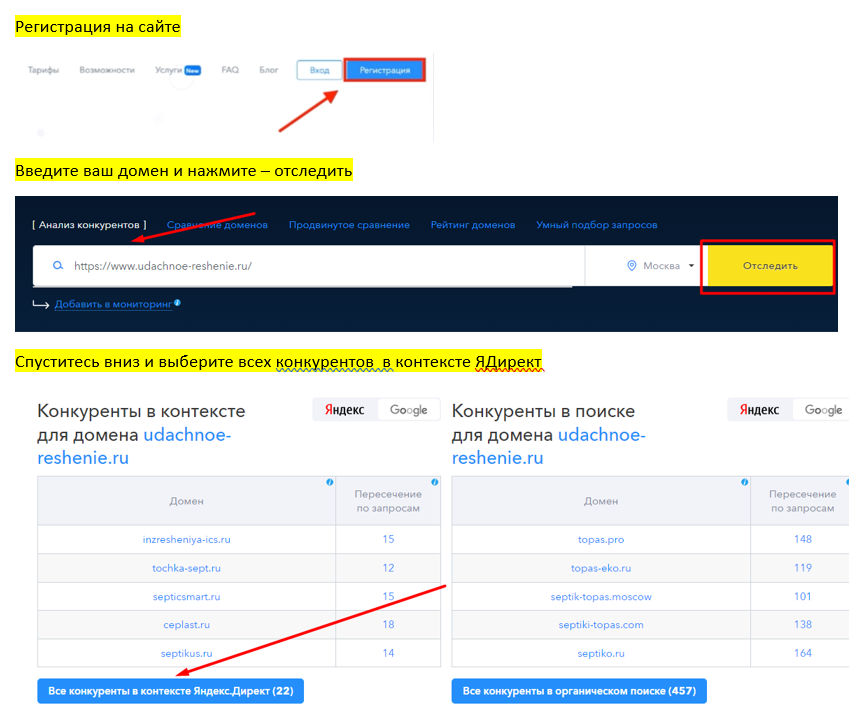
Task: Open tochka-sept.ru domain link
Action: [187, 568]
